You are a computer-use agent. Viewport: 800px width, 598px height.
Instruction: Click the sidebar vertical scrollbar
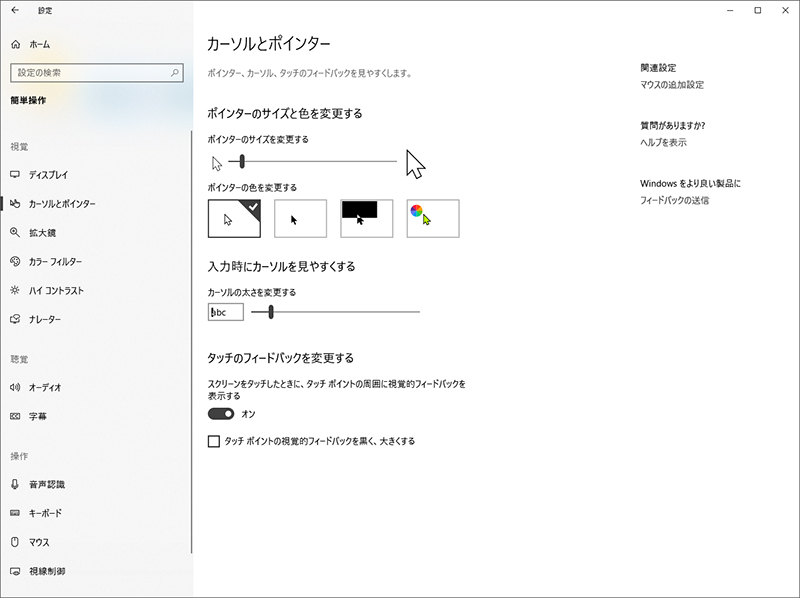pos(192,342)
